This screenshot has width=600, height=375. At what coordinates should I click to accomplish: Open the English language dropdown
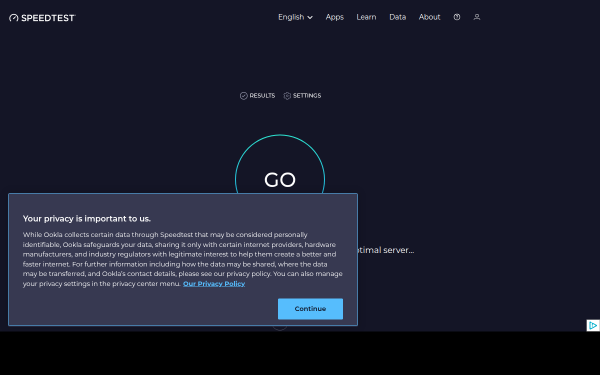(295, 17)
